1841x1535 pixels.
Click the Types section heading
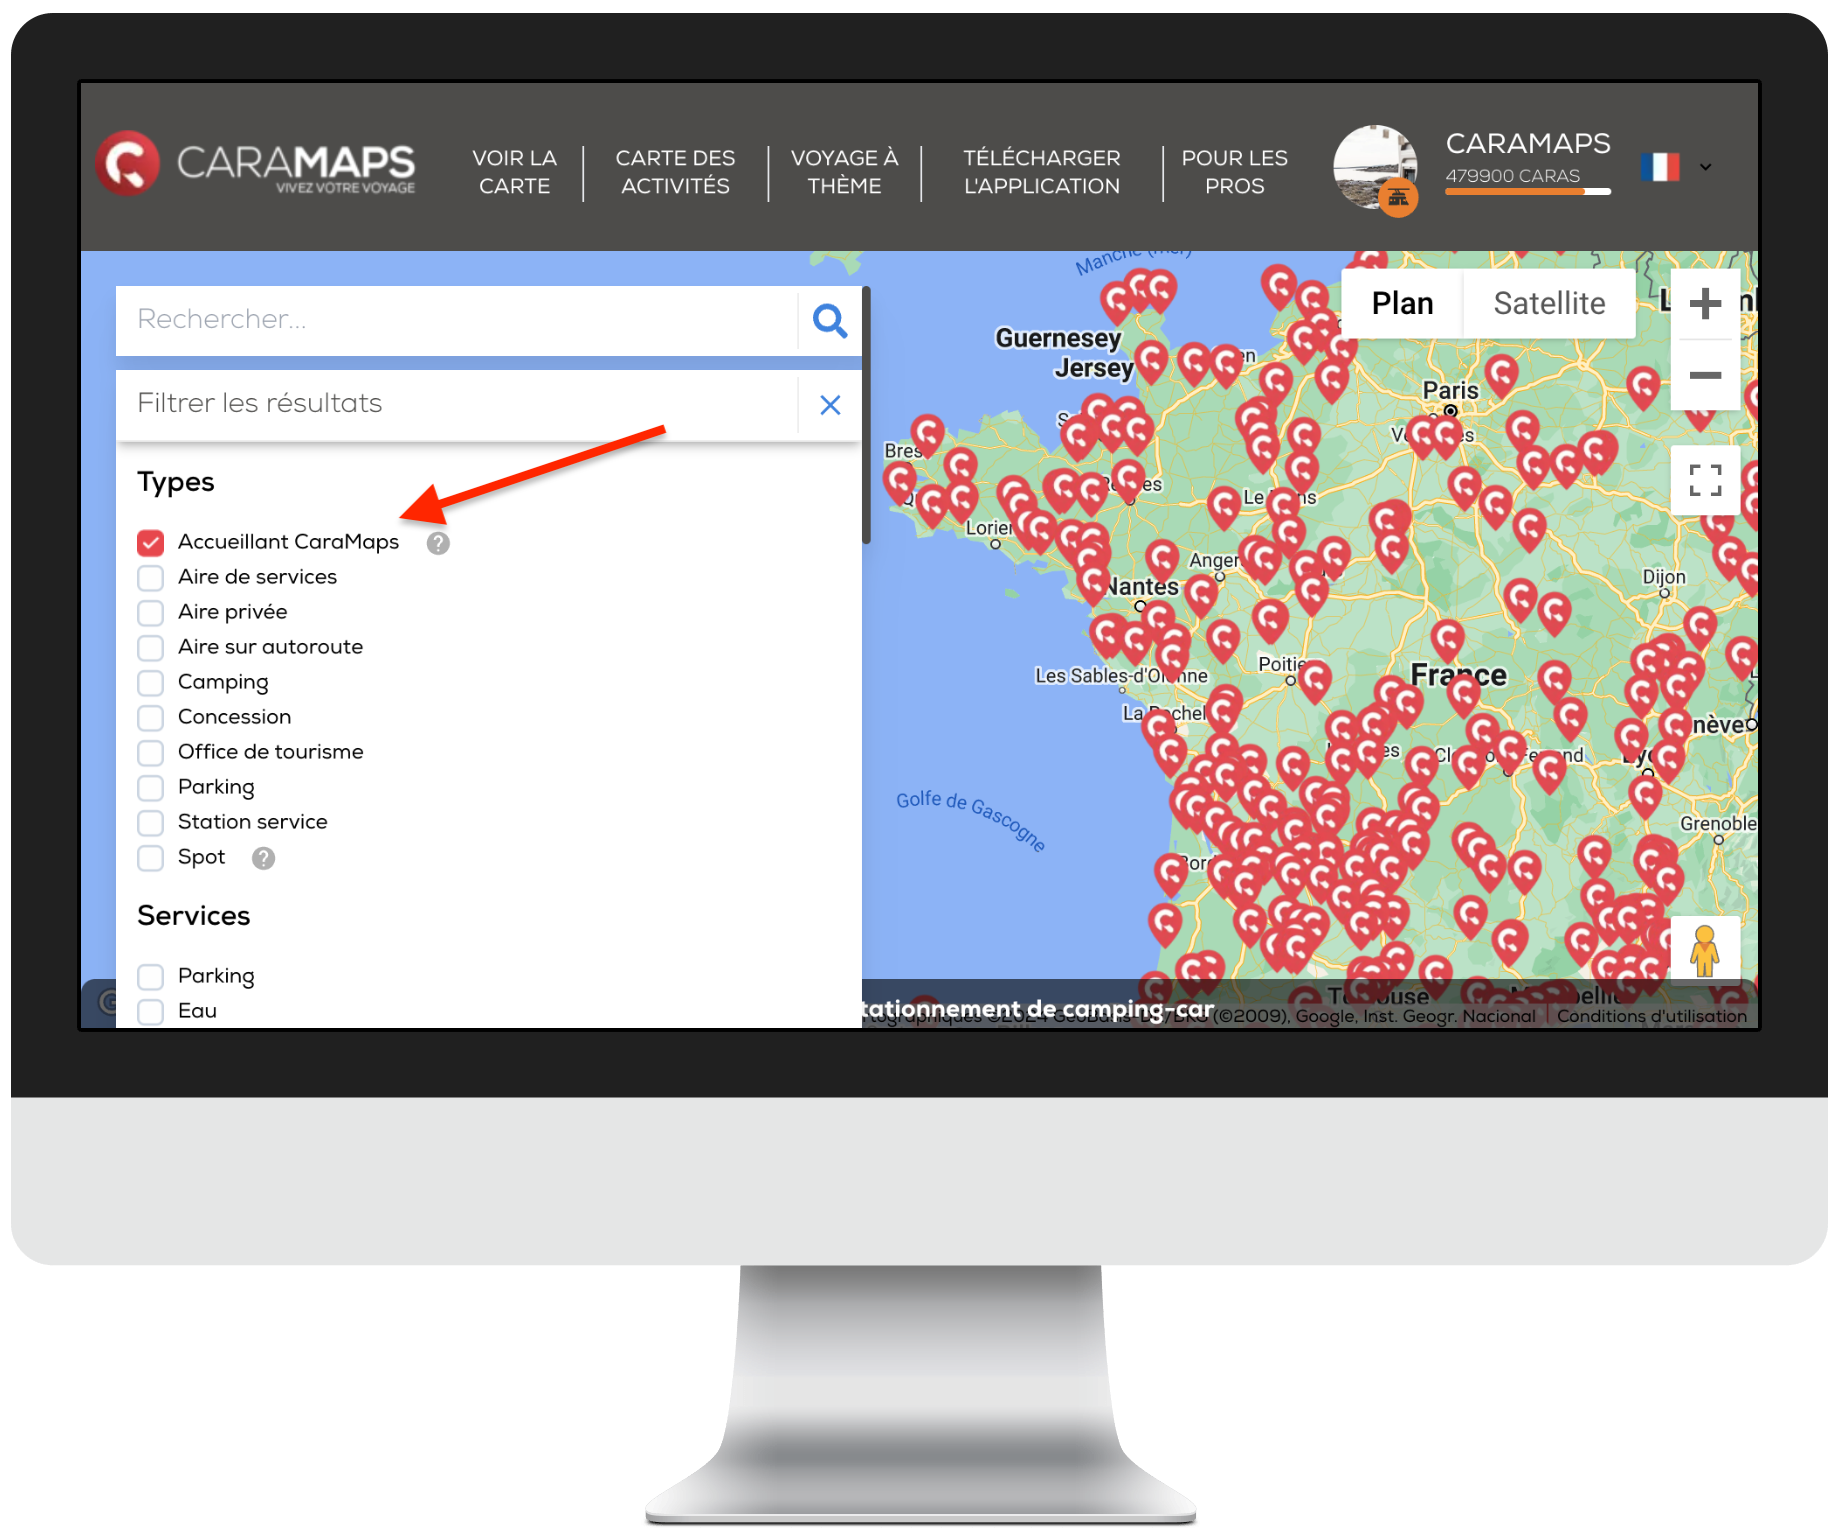[176, 482]
